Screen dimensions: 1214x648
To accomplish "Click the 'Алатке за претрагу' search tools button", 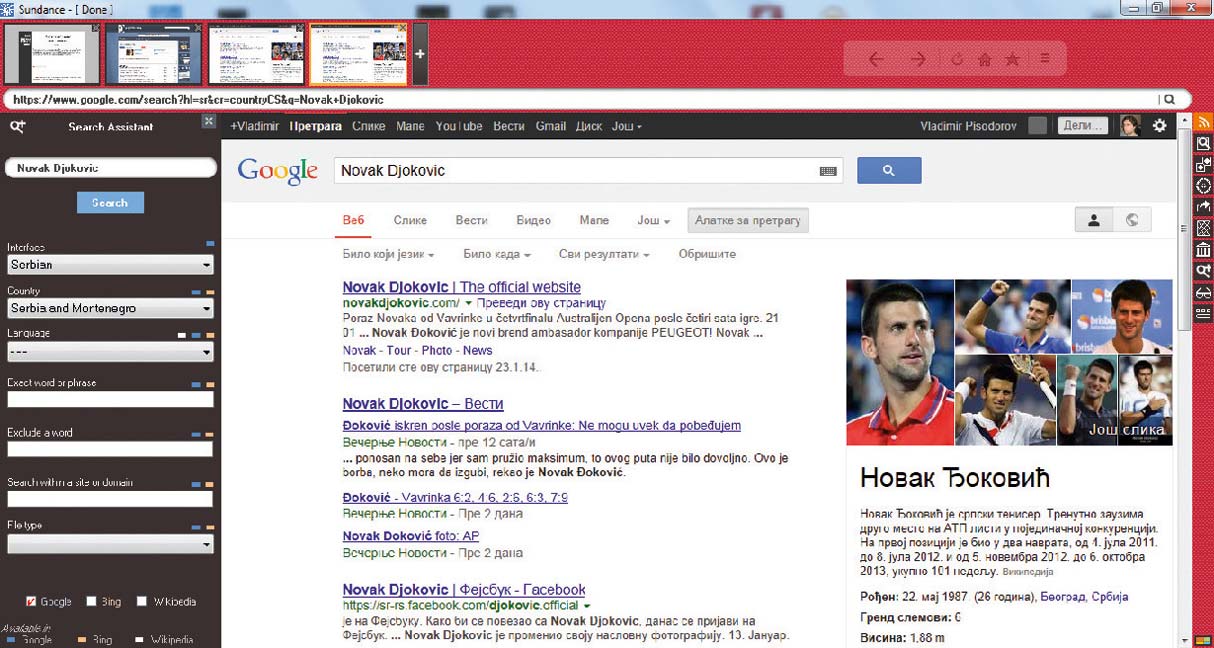I will (748, 220).
